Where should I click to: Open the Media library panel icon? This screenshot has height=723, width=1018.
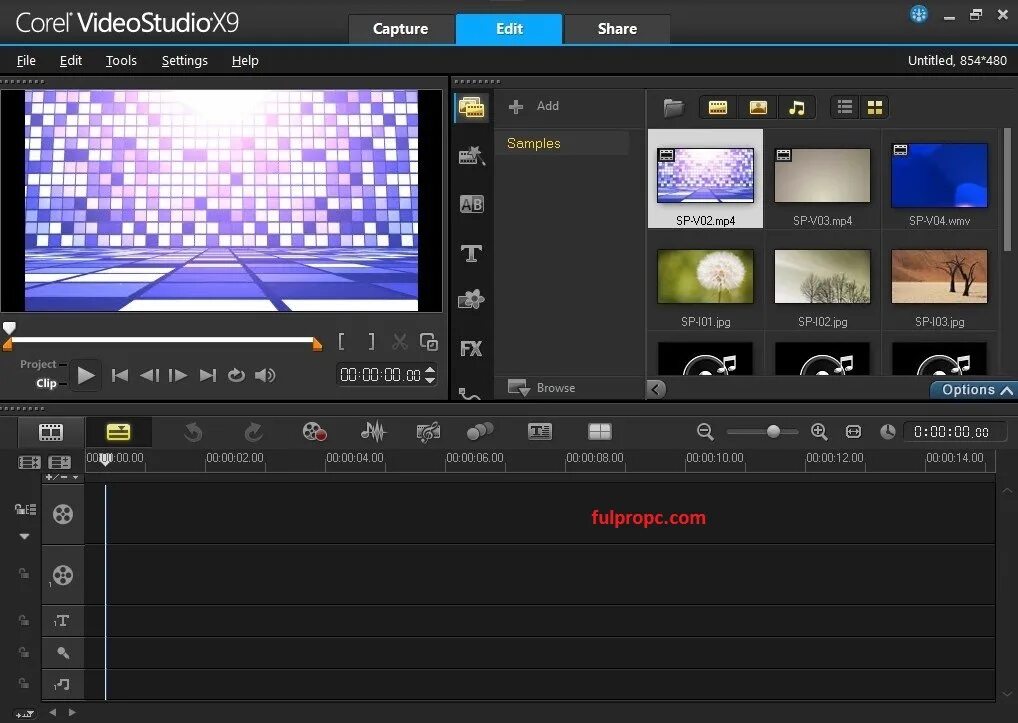[x=471, y=108]
